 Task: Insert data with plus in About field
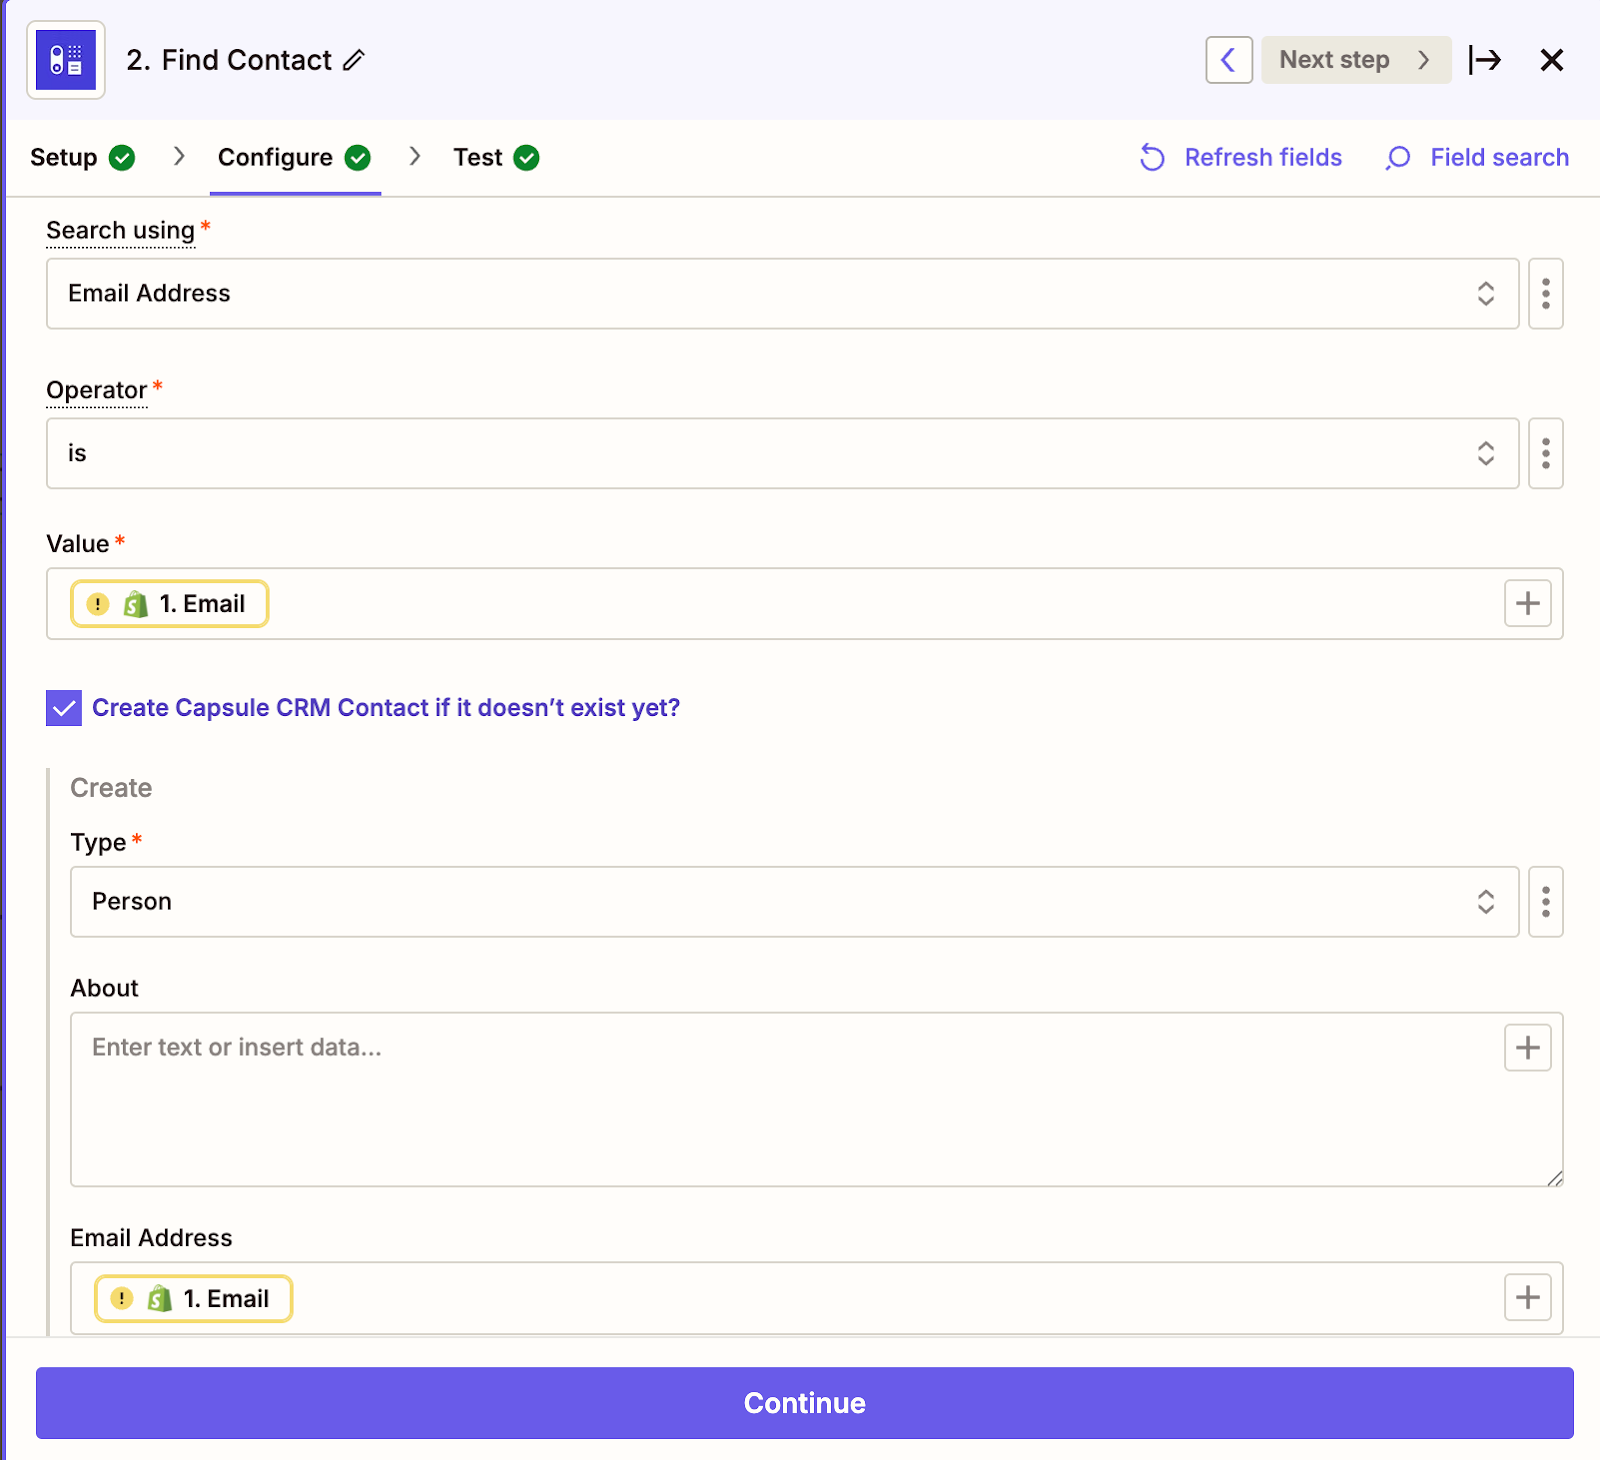click(x=1528, y=1047)
